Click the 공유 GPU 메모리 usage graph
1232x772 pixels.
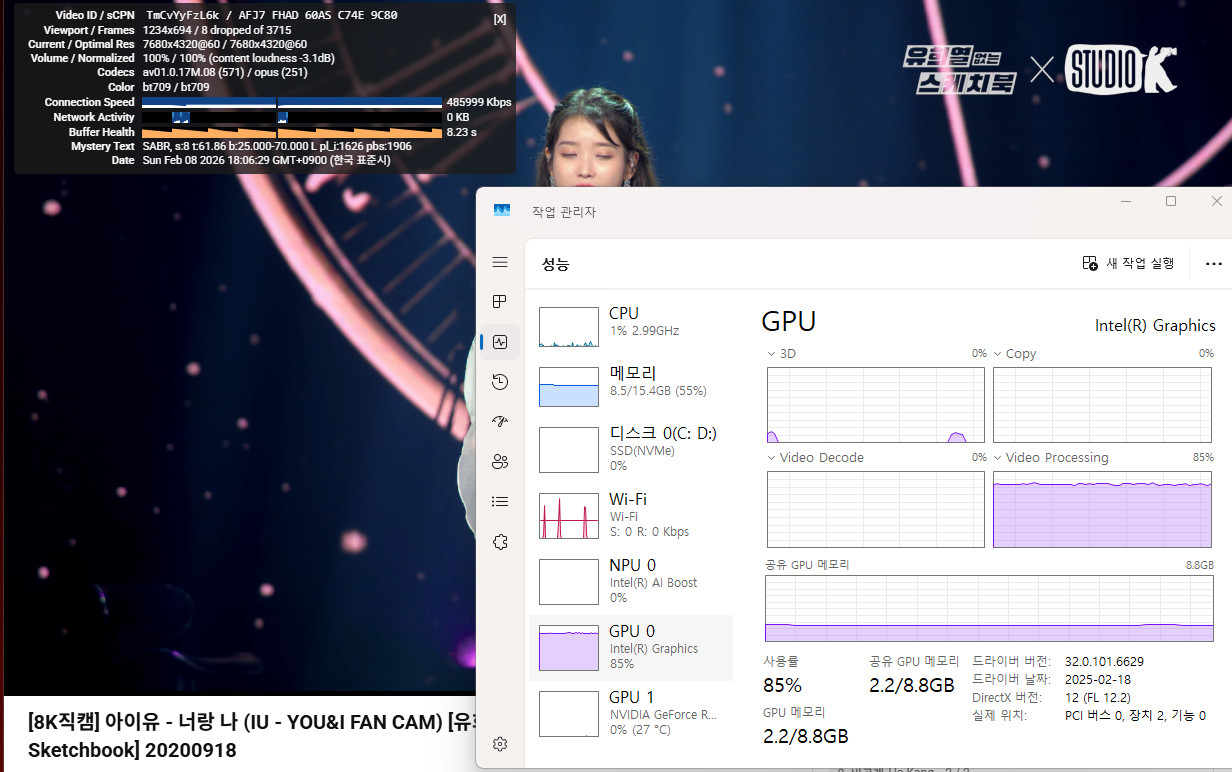coord(990,608)
